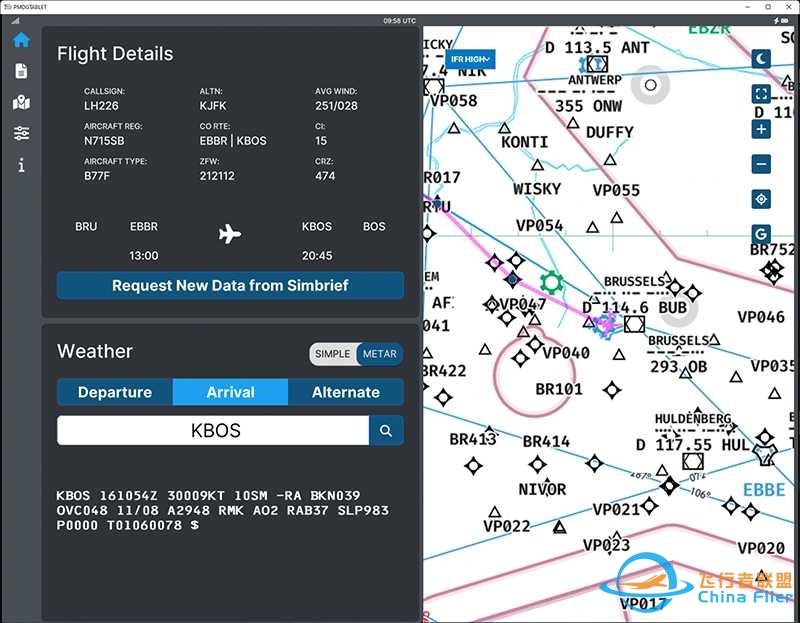Select the Departure weather tab
Screen dimensions: 800x623
point(115,392)
